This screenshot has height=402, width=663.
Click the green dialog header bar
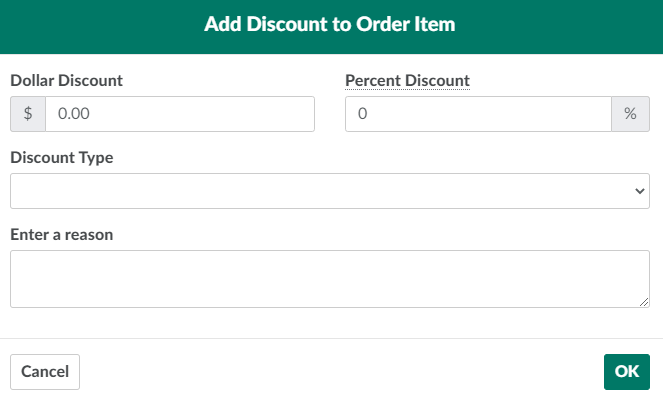click(x=560, y=26)
